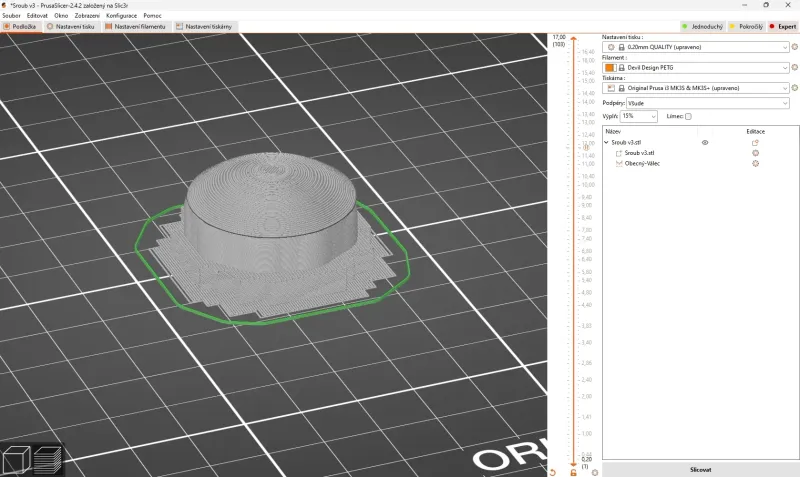Screen dimensions: 800x477
Task: Click the top arrow of the layer slider
Action: (x=573, y=39)
